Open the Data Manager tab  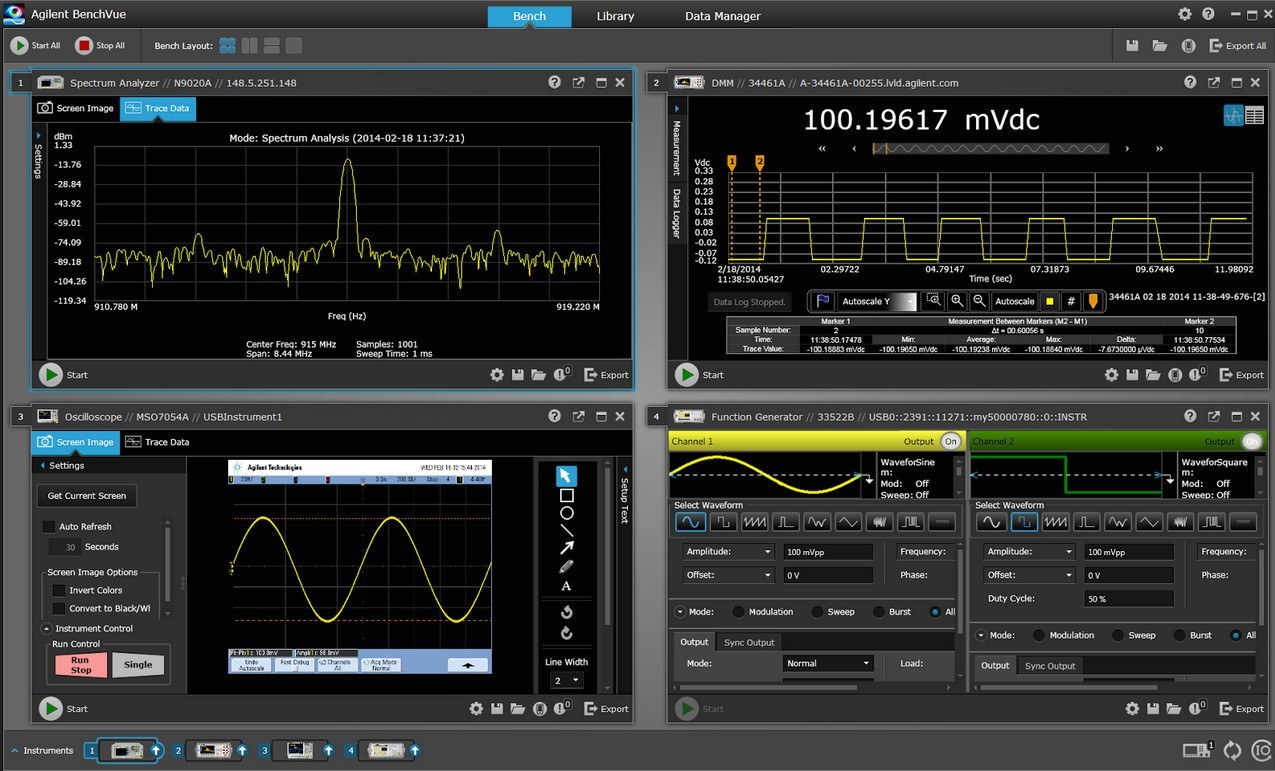(x=723, y=16)
